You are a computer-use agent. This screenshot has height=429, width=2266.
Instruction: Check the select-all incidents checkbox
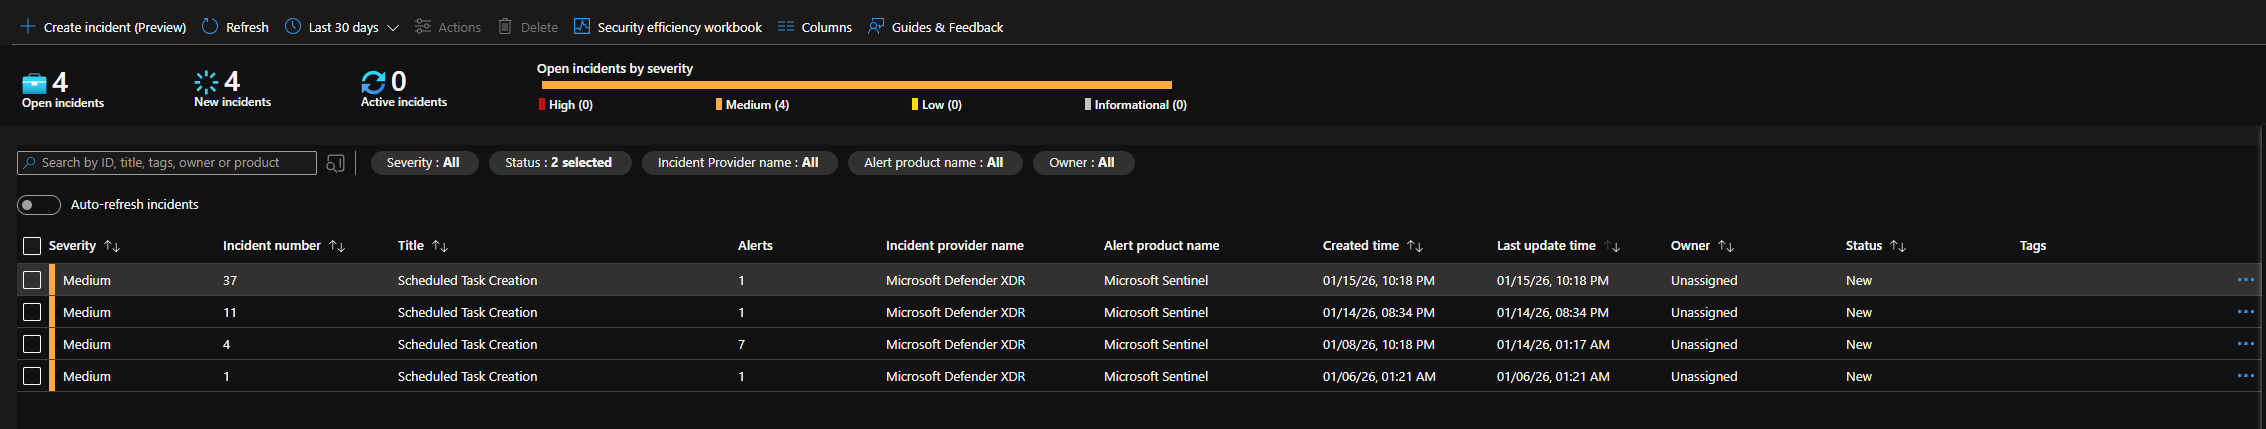coord(32,246)
